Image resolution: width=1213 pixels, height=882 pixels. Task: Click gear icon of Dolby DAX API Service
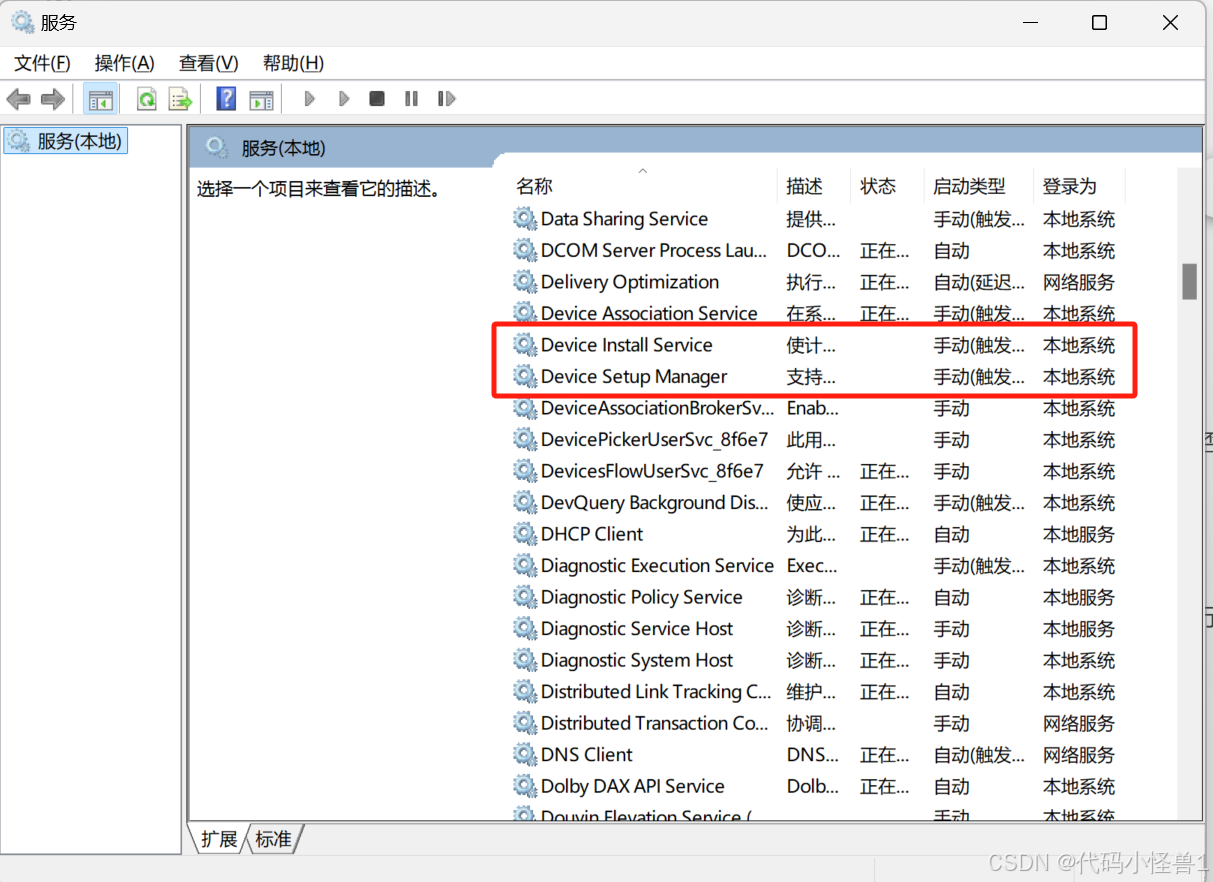[525, 786]
